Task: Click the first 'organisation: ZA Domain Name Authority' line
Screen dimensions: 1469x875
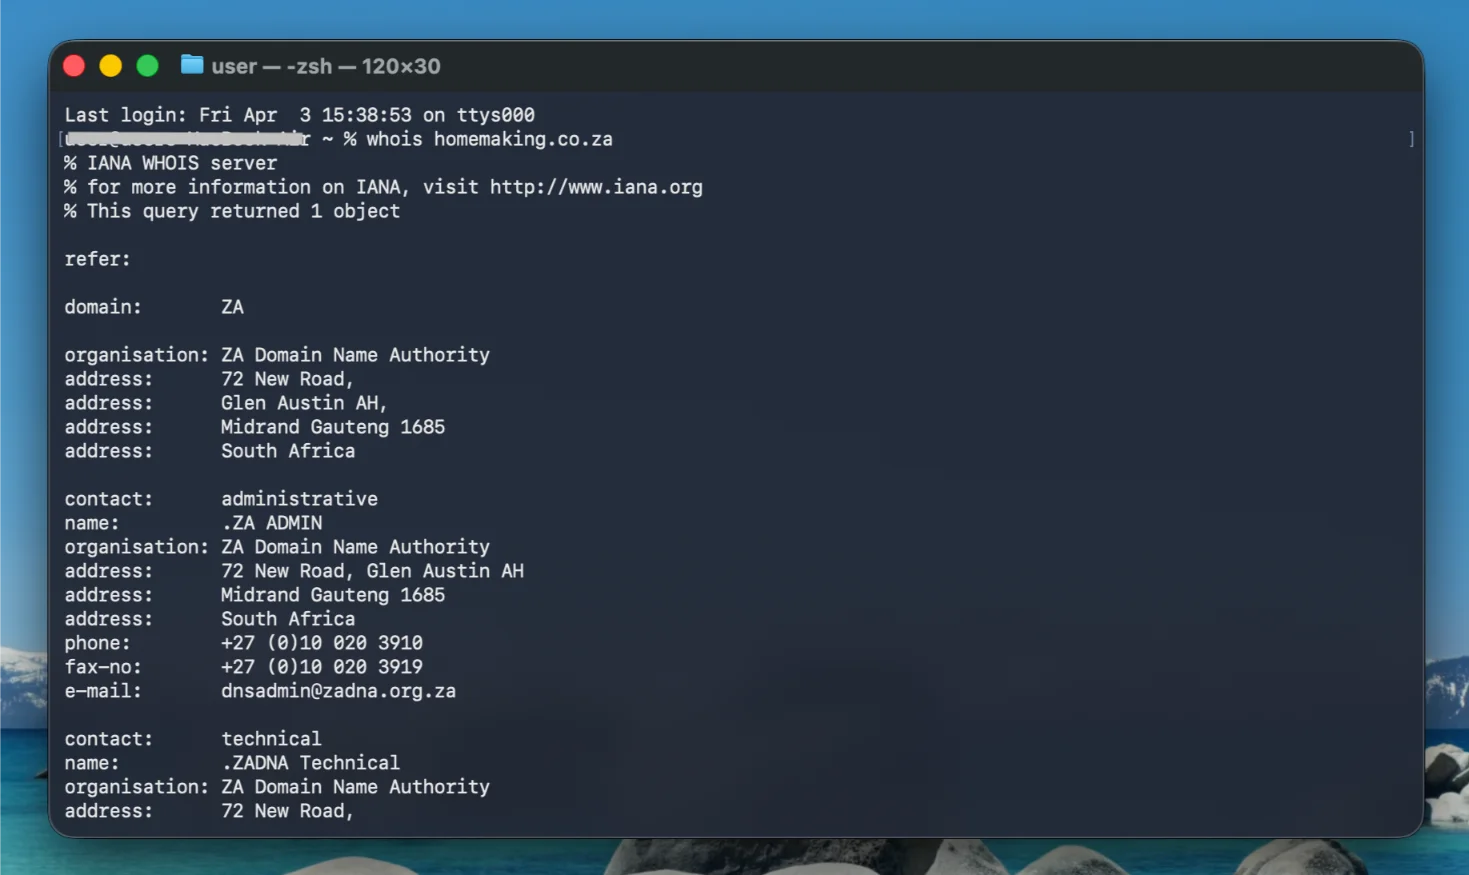Action: [277, 355]
